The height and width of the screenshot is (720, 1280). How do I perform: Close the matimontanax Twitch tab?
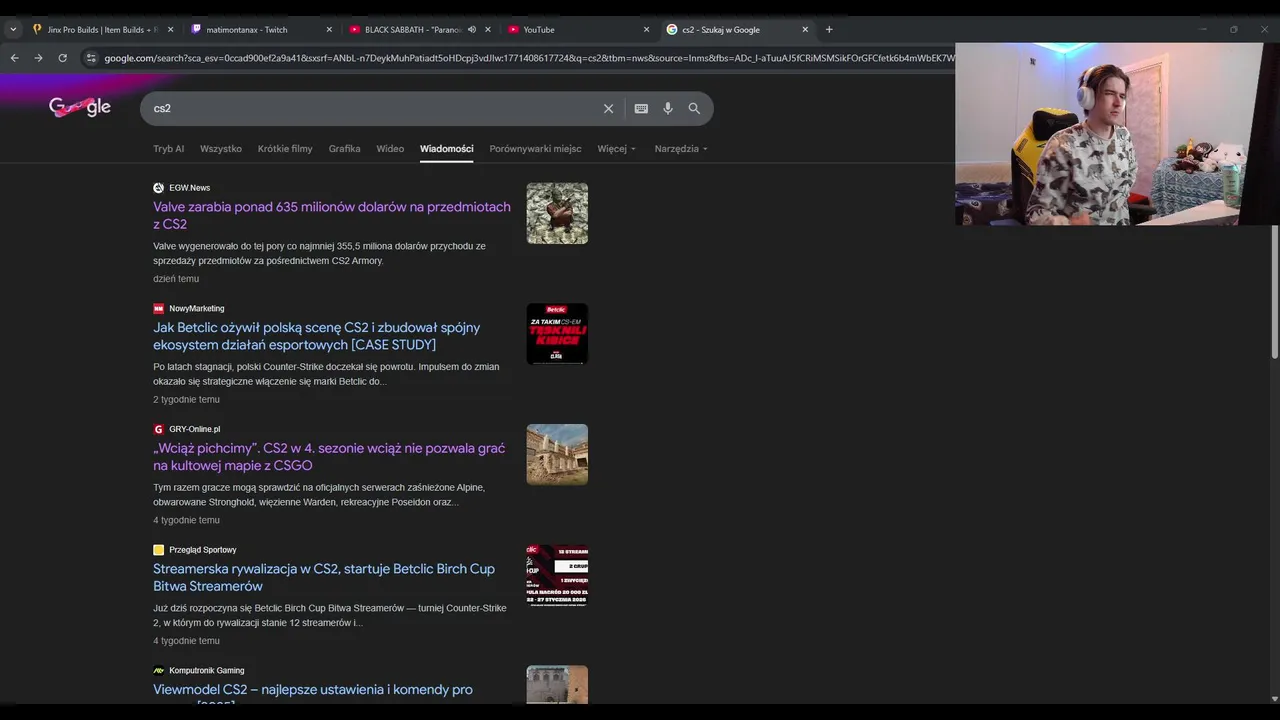click(329, 29)
